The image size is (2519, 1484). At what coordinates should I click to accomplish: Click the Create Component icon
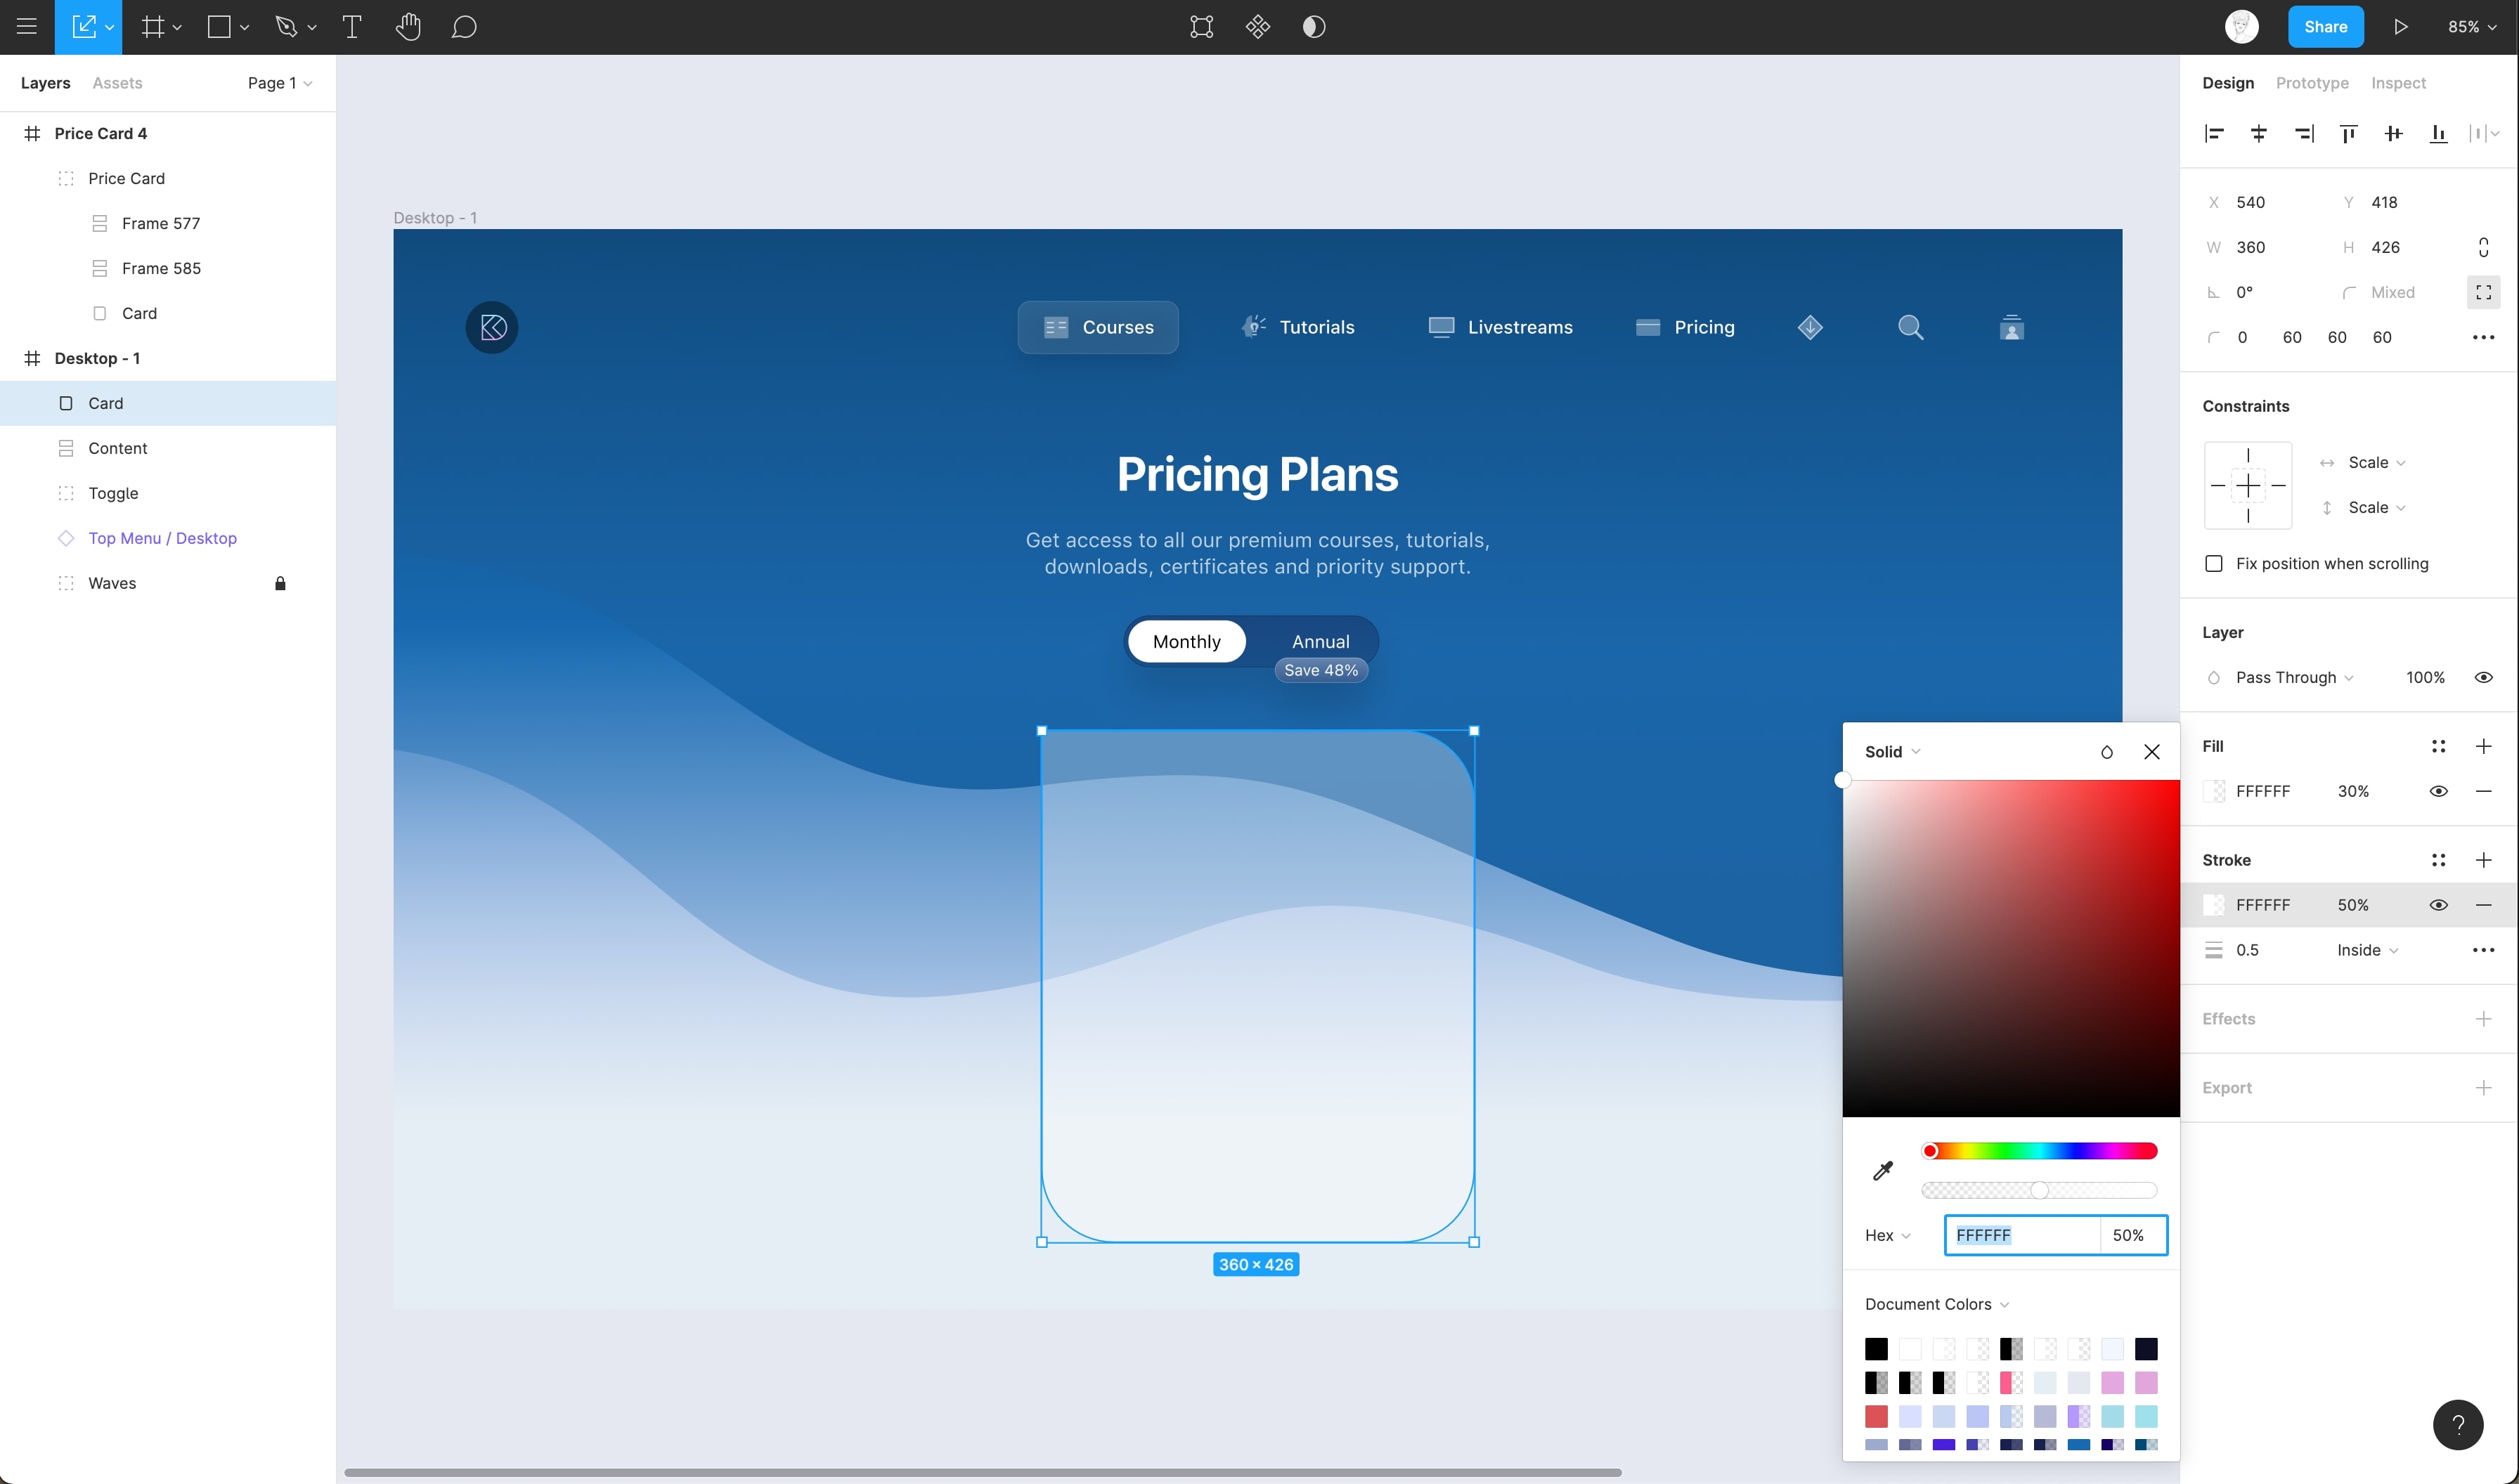pos(1258,27)
